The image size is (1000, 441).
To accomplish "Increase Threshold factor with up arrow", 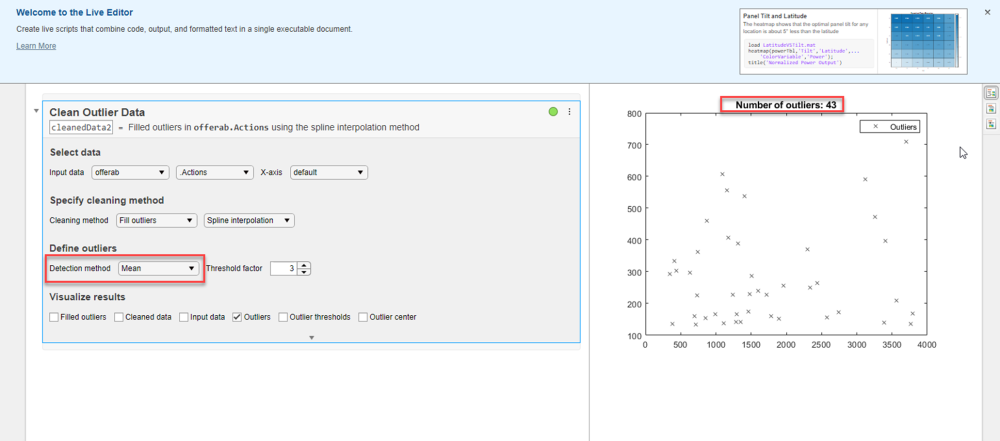I will tap(305, 264).
